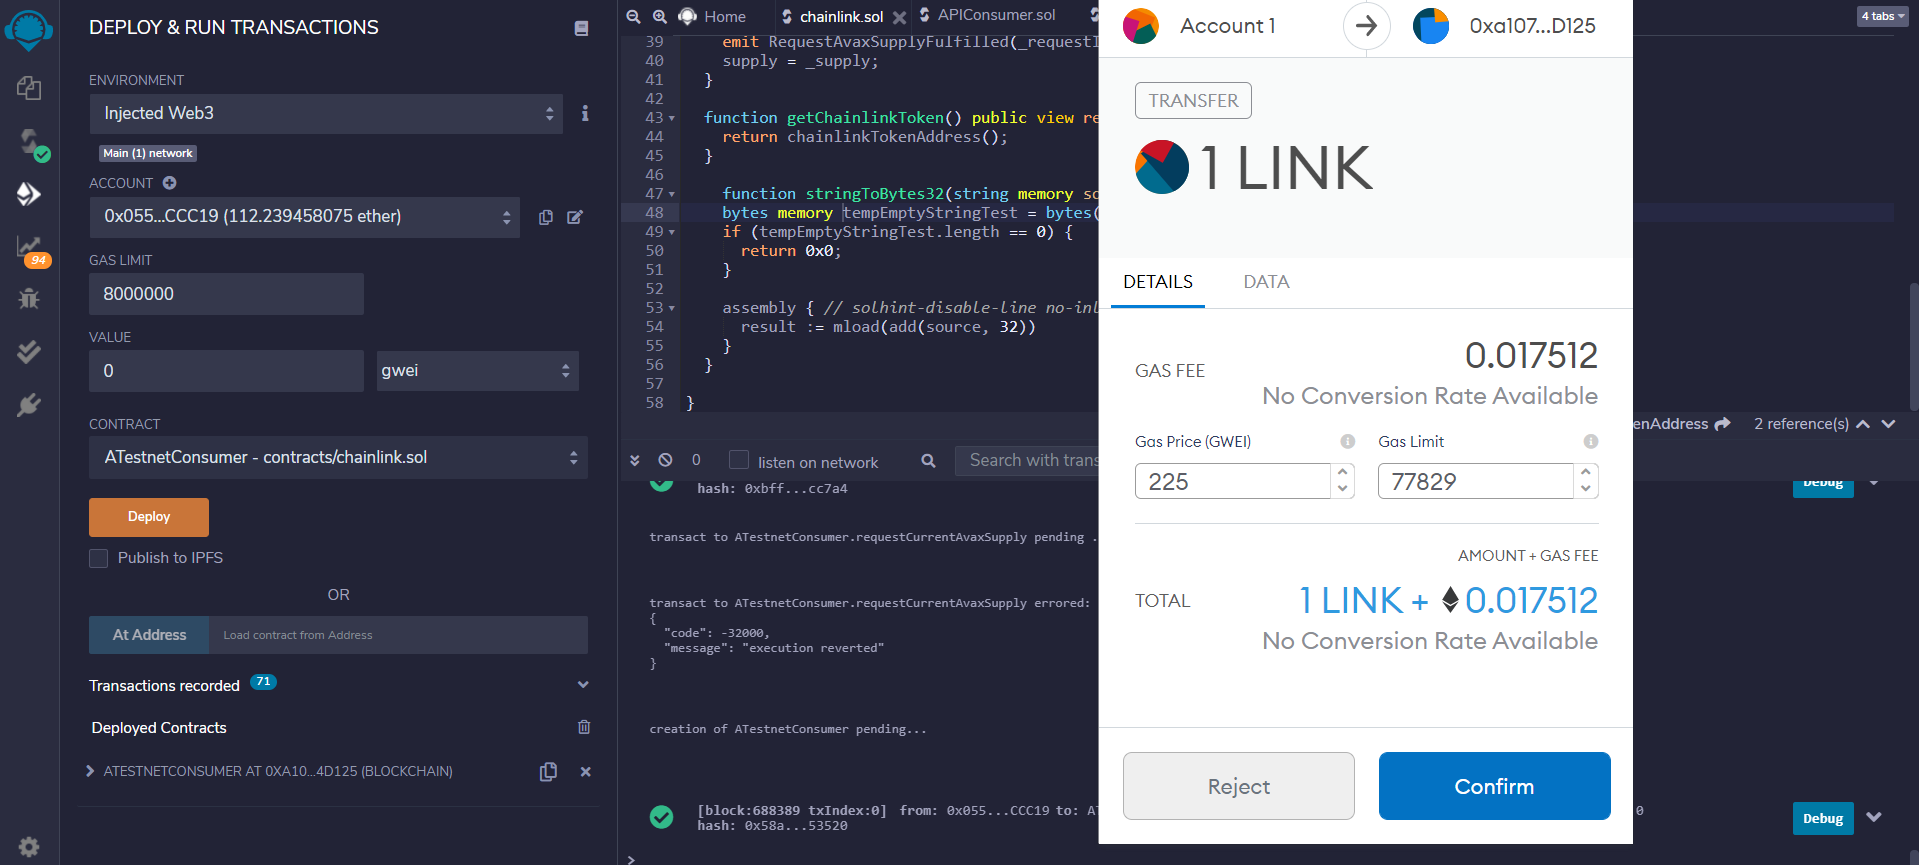
Task: Remove the ATESTNETCONSUMER deployed contract with X
Action: (586, 771)
